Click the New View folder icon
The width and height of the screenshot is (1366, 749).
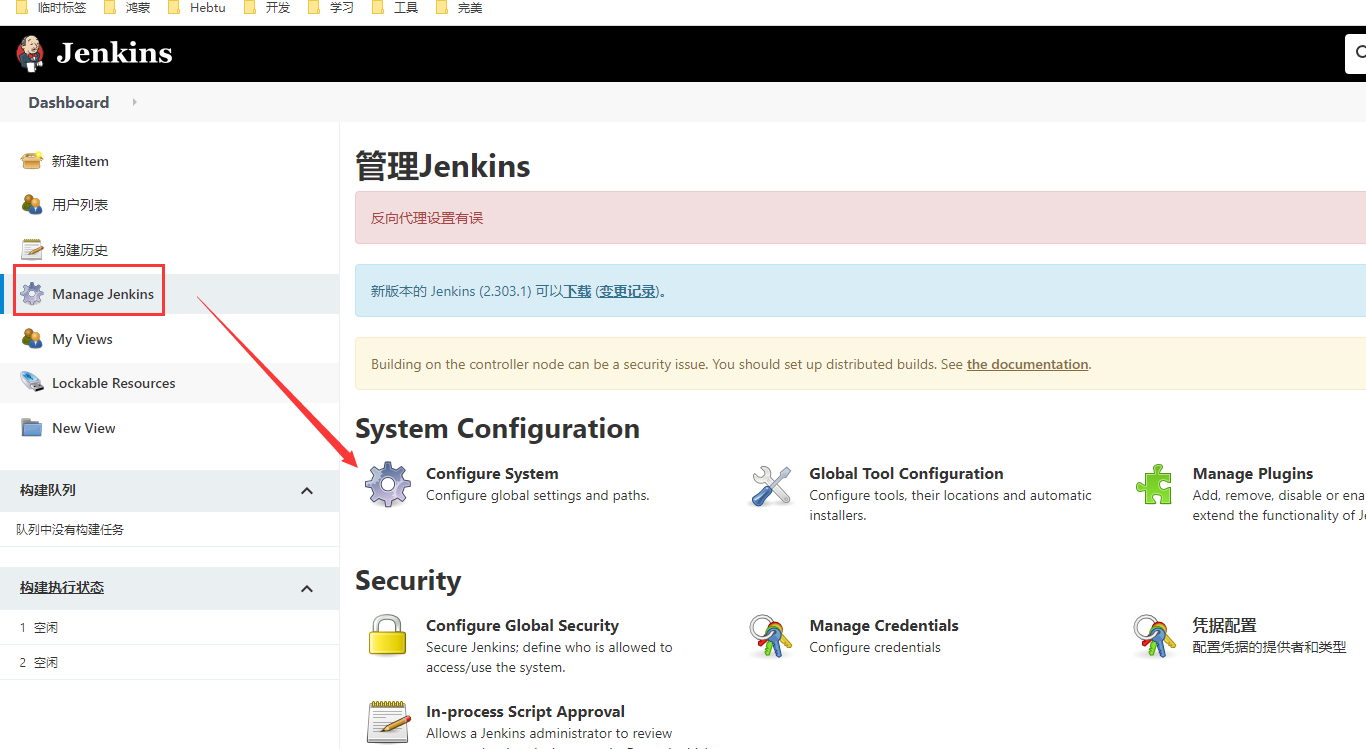(32, 428)
